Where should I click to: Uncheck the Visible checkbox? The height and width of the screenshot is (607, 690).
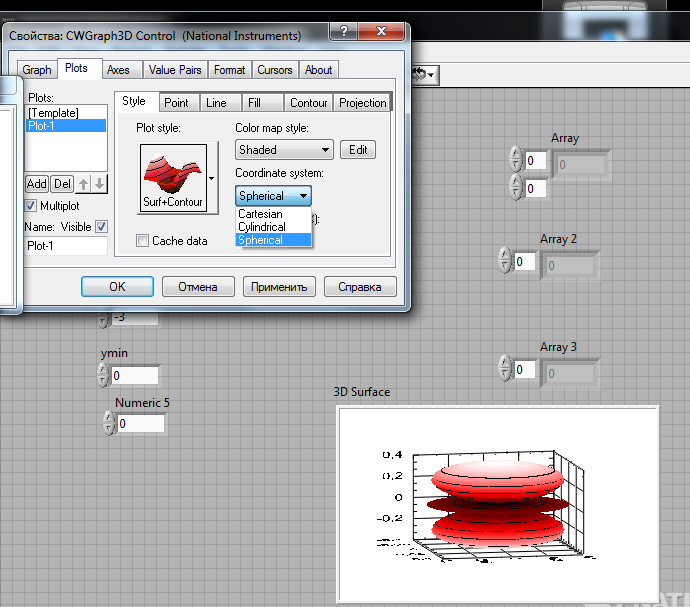[101, 227]
